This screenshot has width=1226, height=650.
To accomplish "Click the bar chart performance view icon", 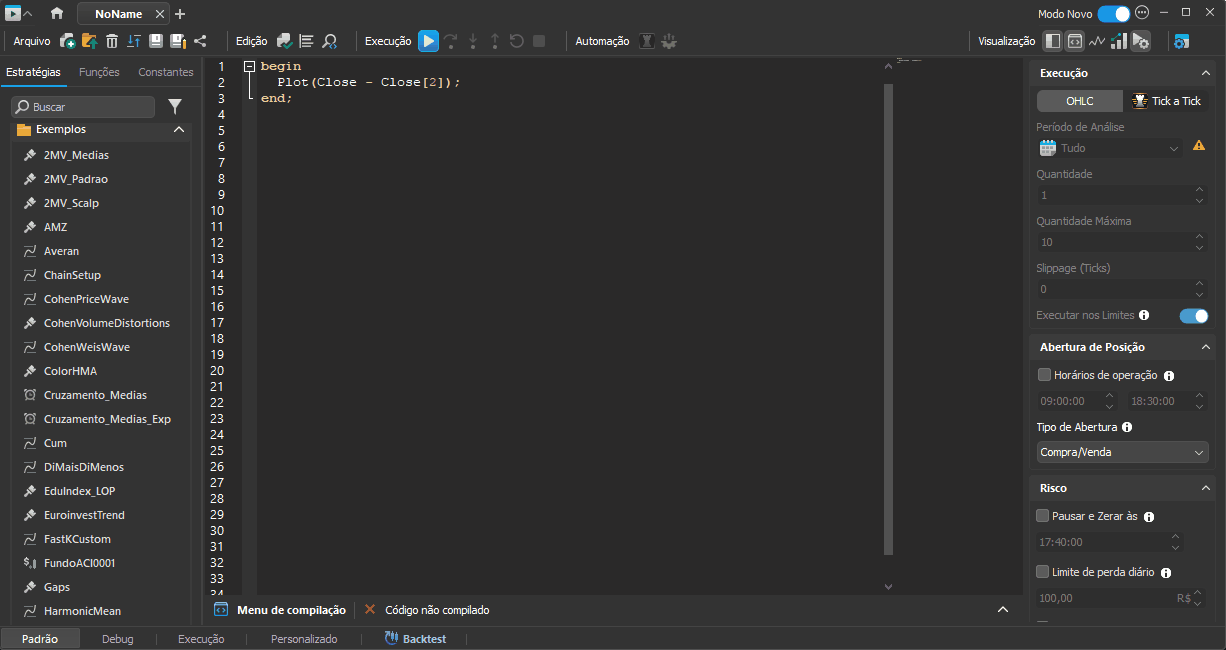I will point(1119,41).
